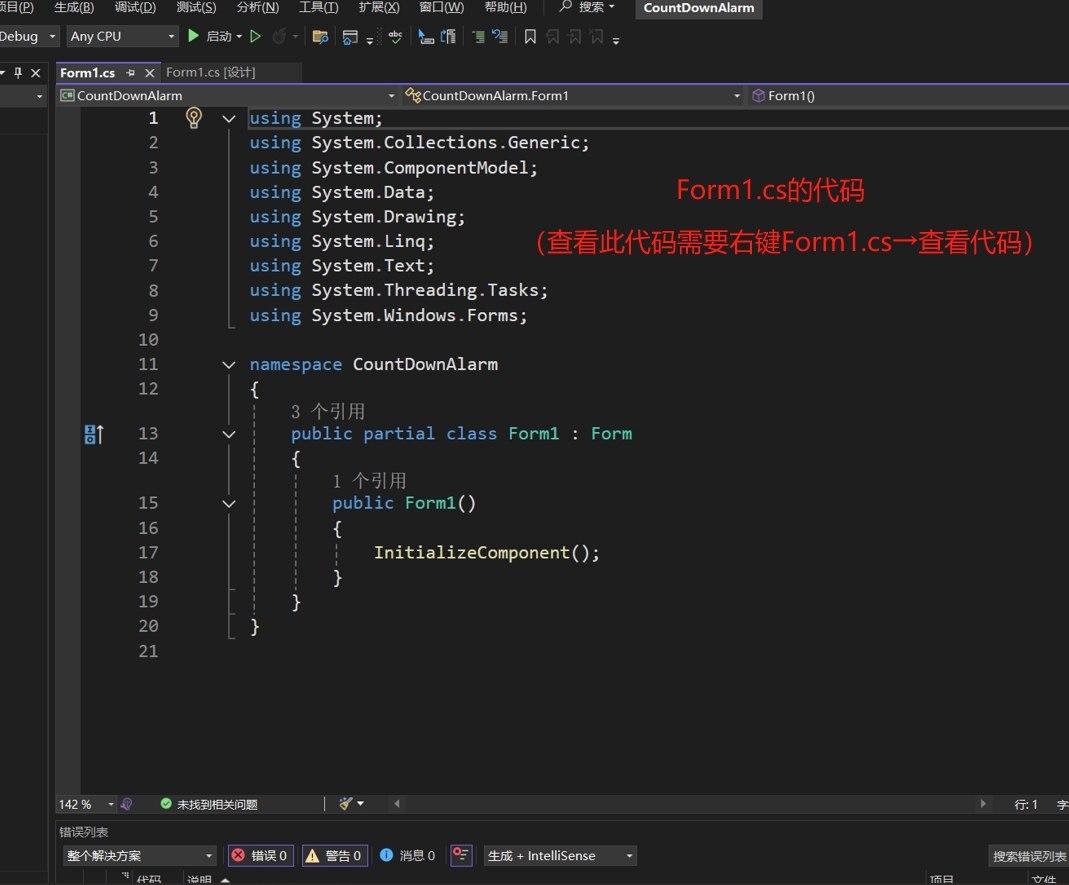Click the inheritance margin icon beside line 13

[x=94, y=434]
